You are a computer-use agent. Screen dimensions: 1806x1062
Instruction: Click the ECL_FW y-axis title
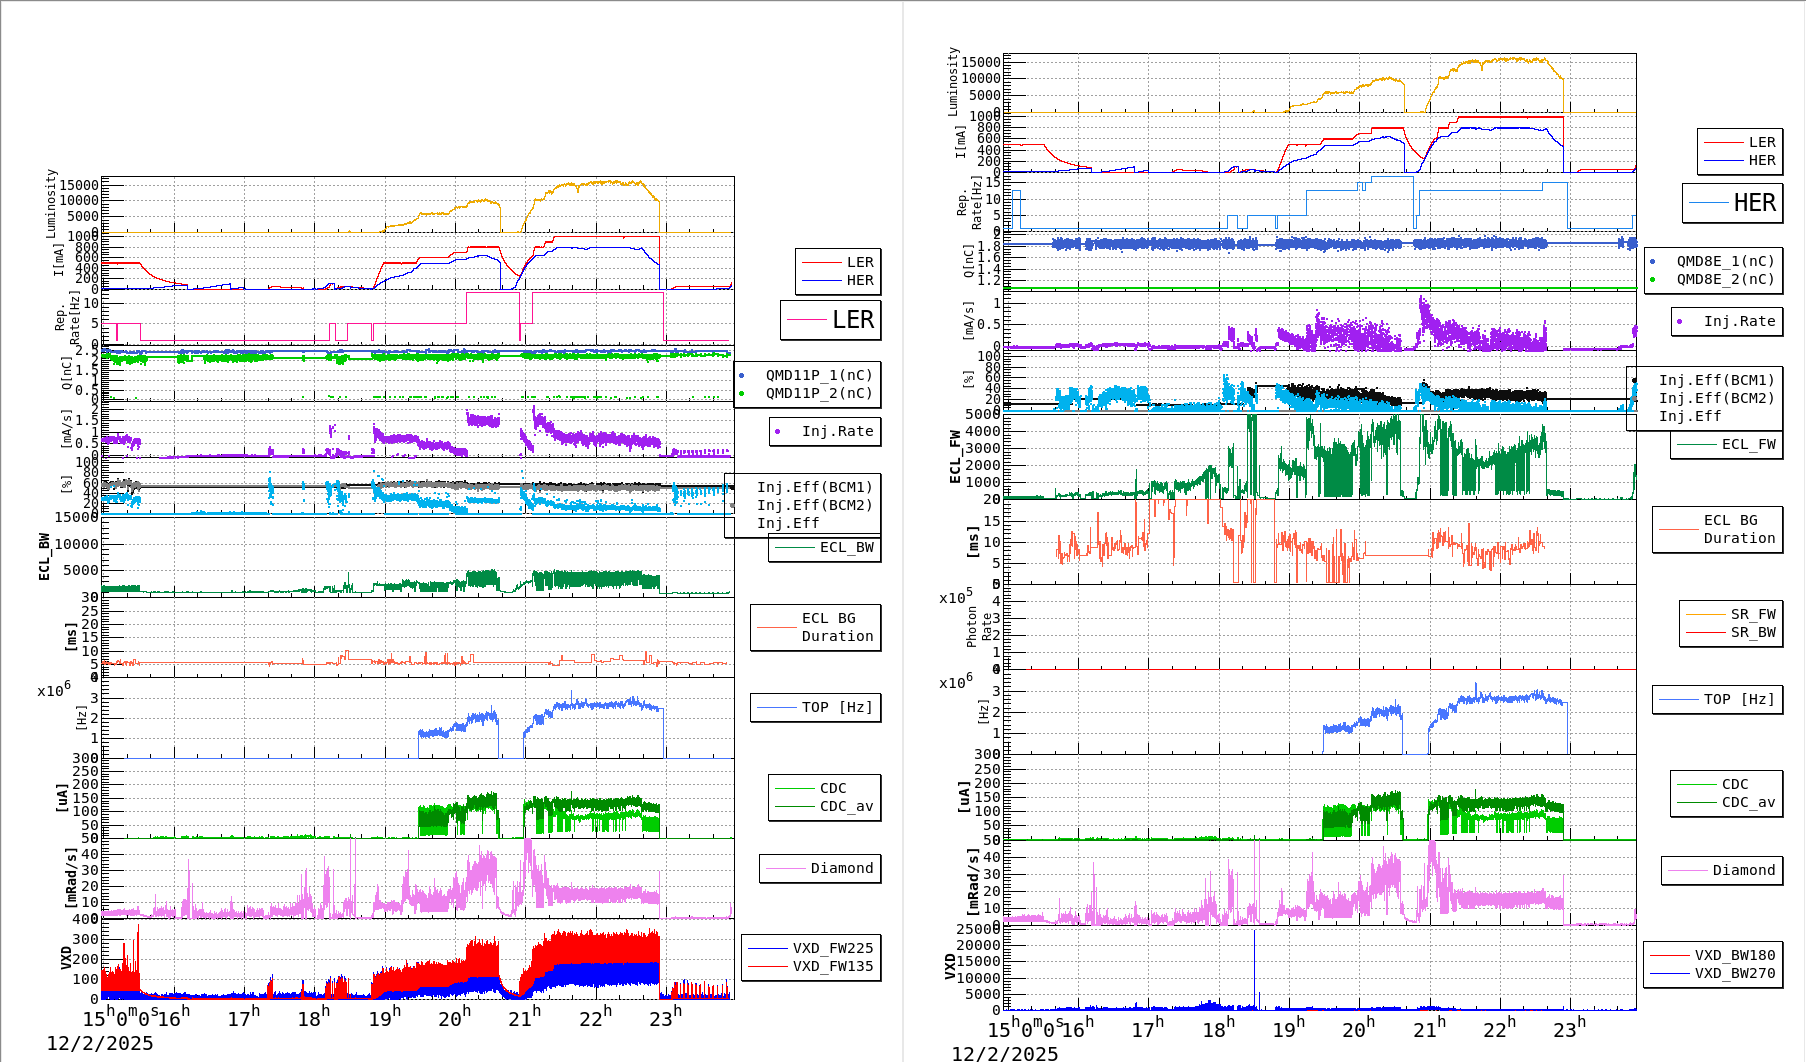[x=955, y=457]
